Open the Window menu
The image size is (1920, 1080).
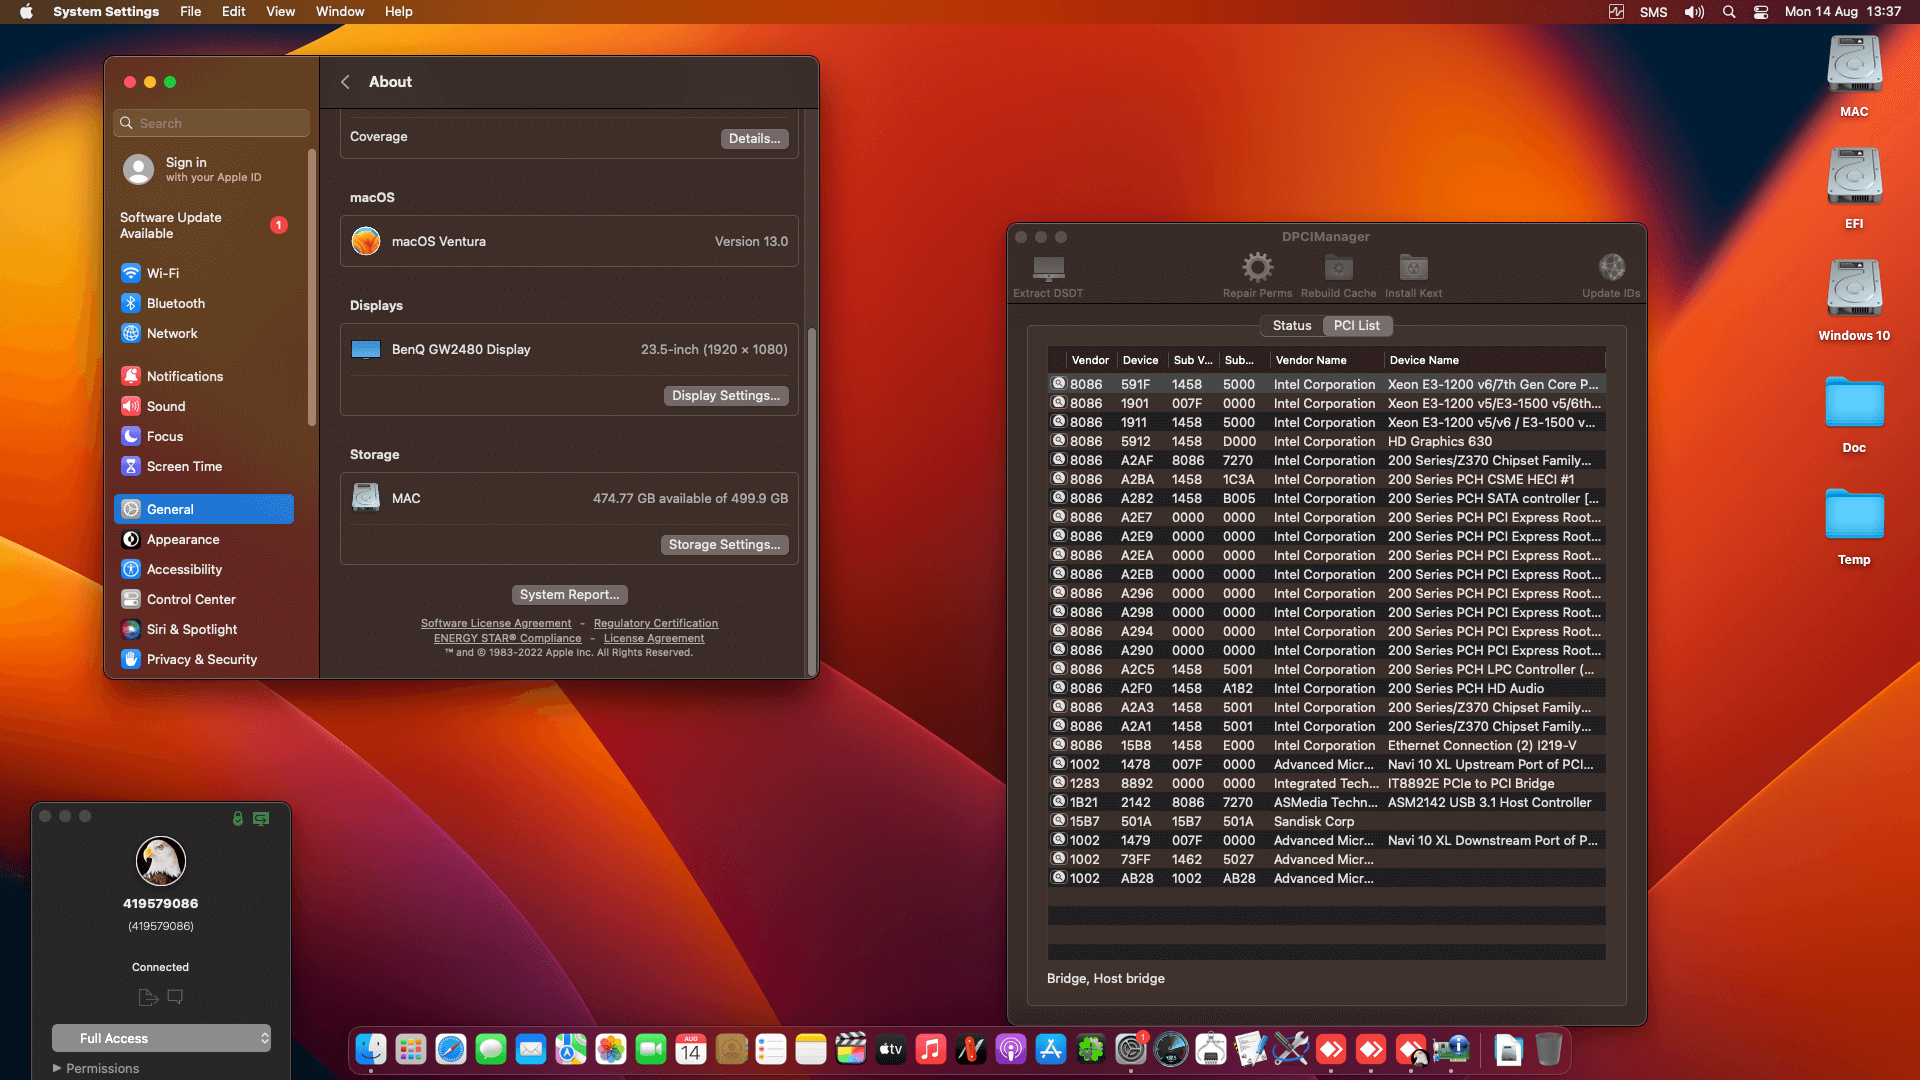tap(340, 12)
